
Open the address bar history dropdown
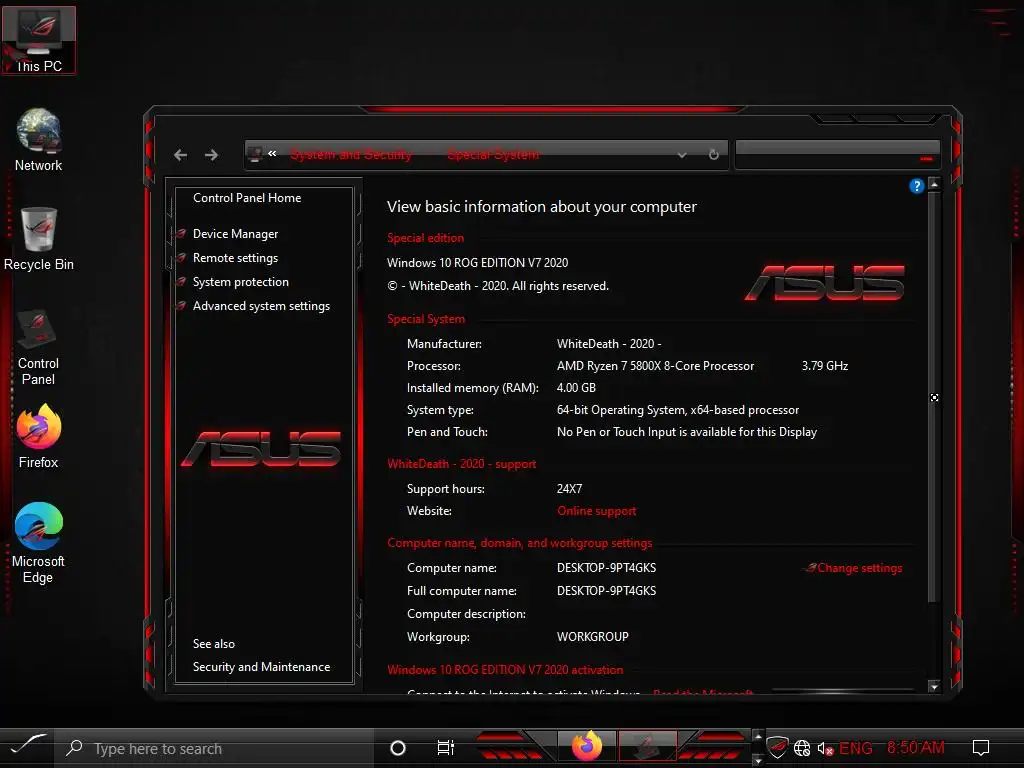click(682, 155)
